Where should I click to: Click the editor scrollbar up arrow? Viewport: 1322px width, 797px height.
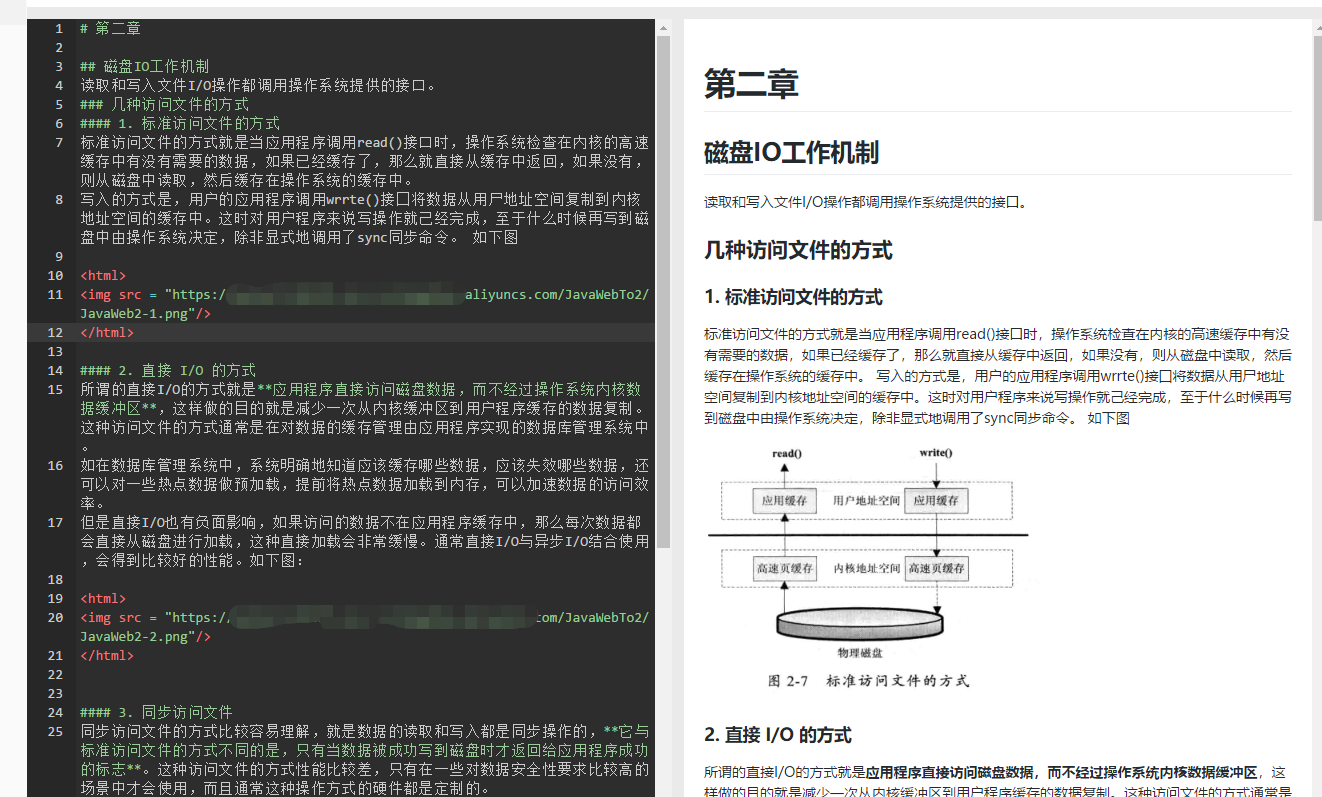coord(662,29)
